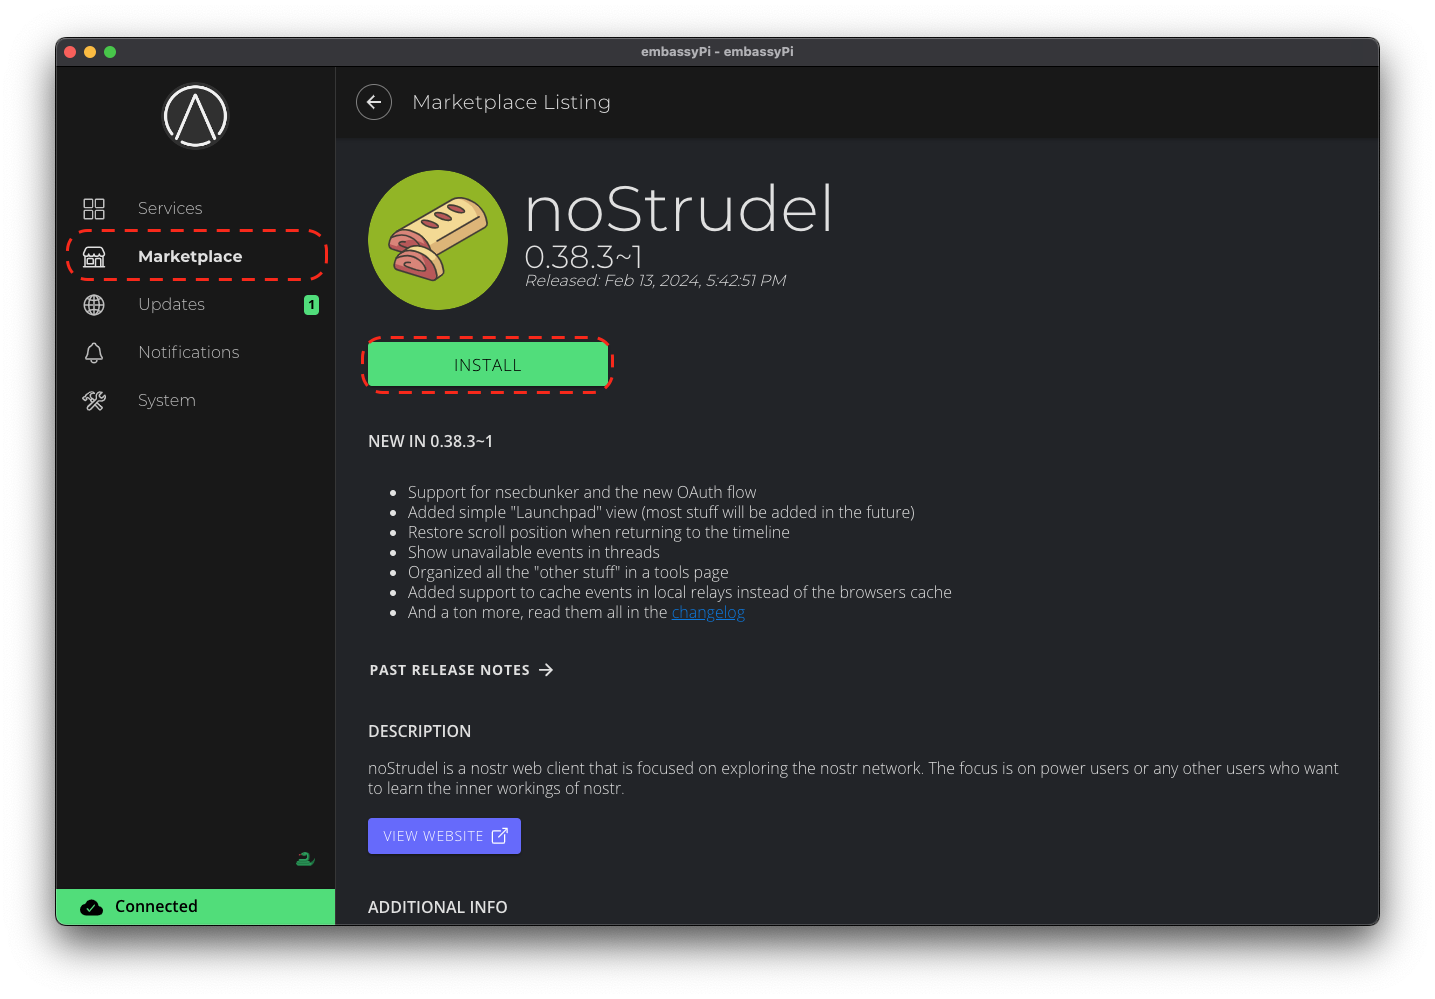1435x999 pixels.
Task: Install noStrudel
Action: [x=488, y=364]
